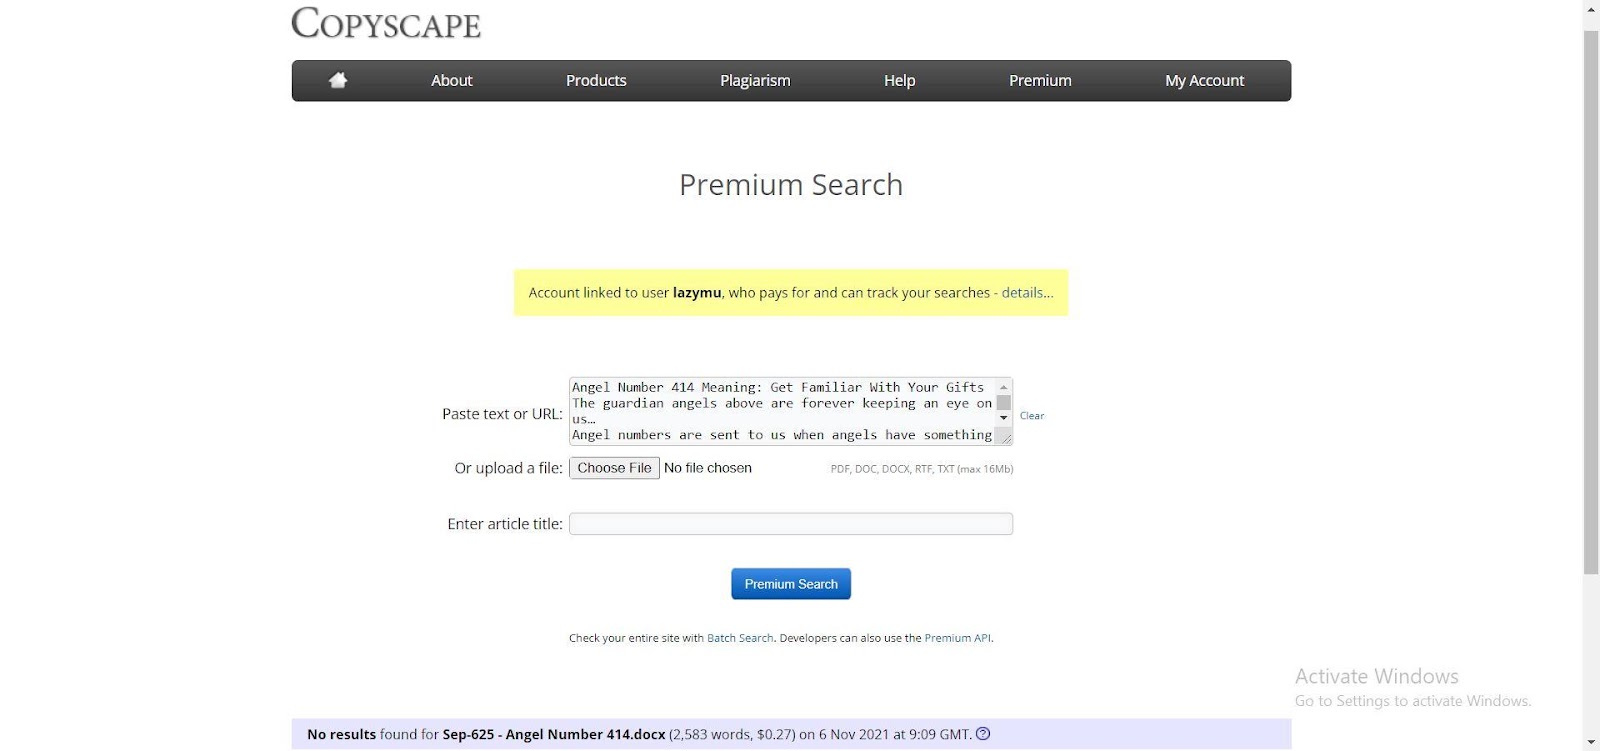Screen dimensions: 1600x751
Task: Click the text box scroll up arrow
Action: click(1004, 387)
